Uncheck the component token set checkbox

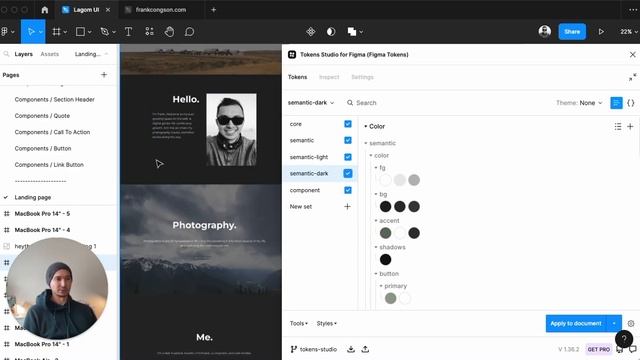tap(348, 190)
